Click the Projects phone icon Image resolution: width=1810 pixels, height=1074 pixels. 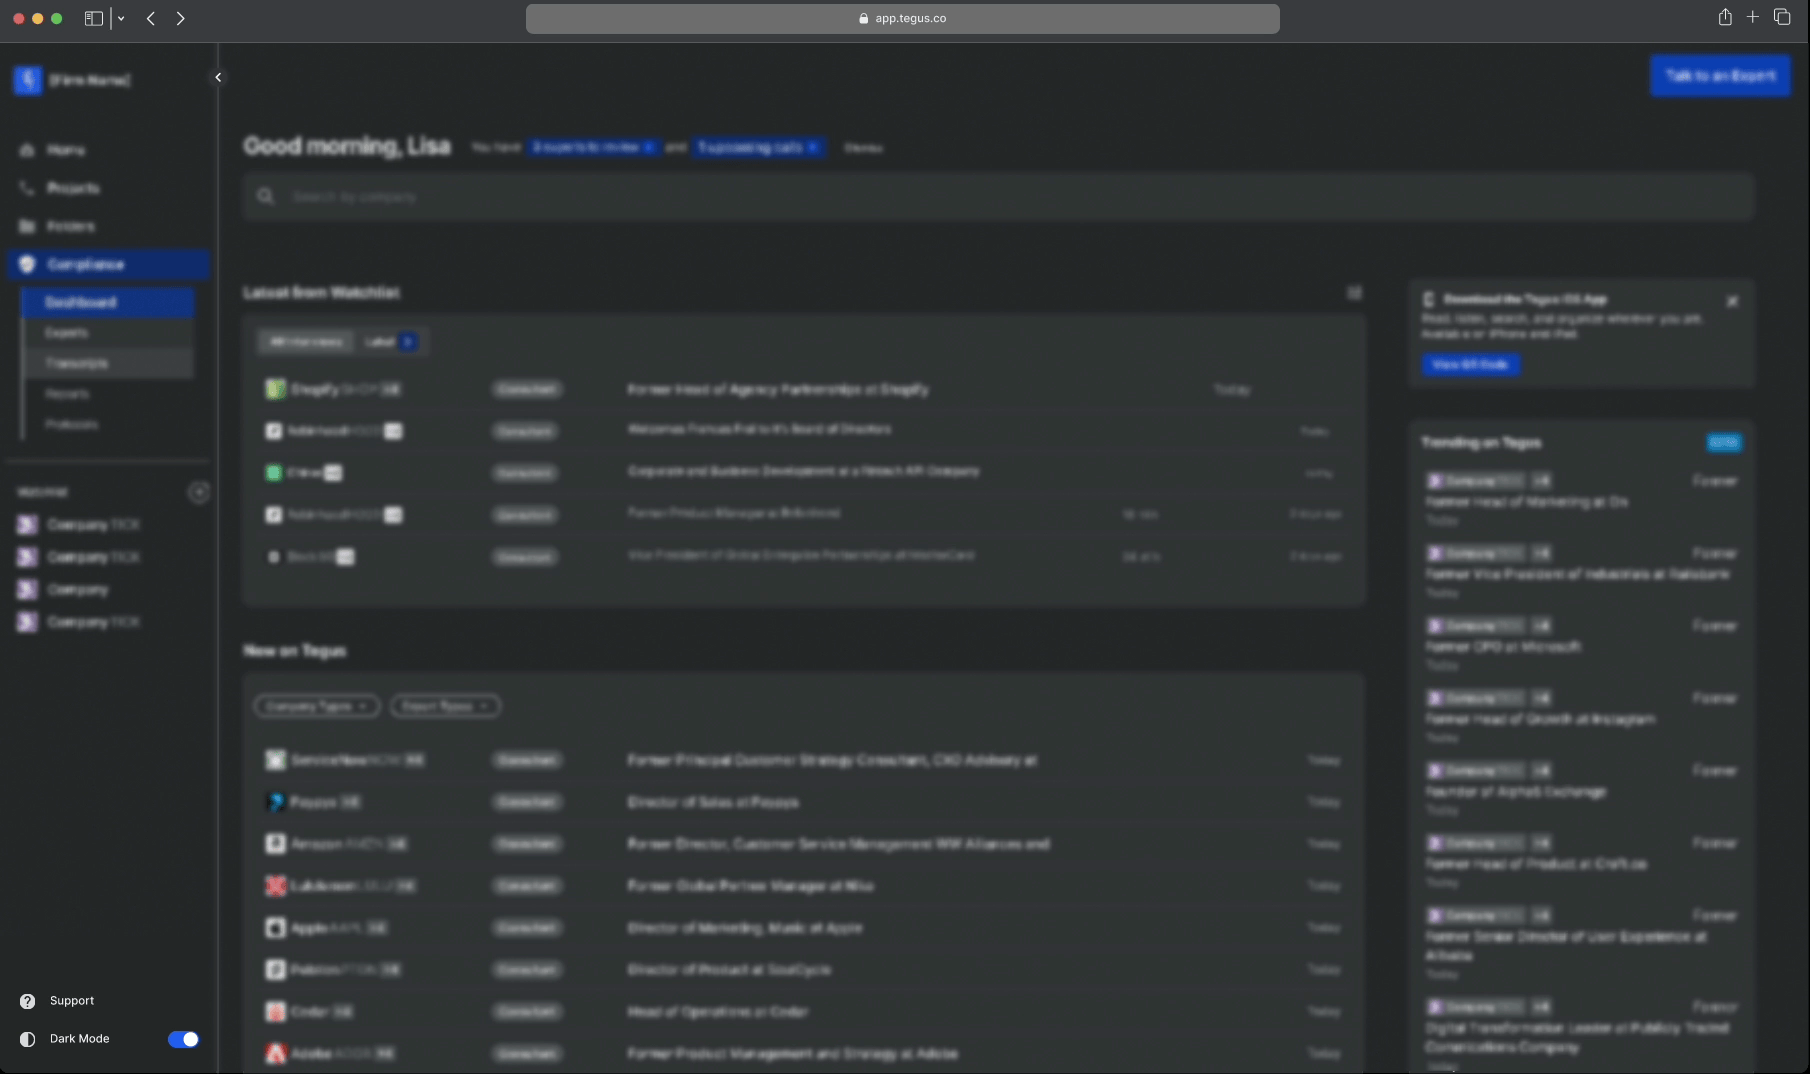pos(27,188)
